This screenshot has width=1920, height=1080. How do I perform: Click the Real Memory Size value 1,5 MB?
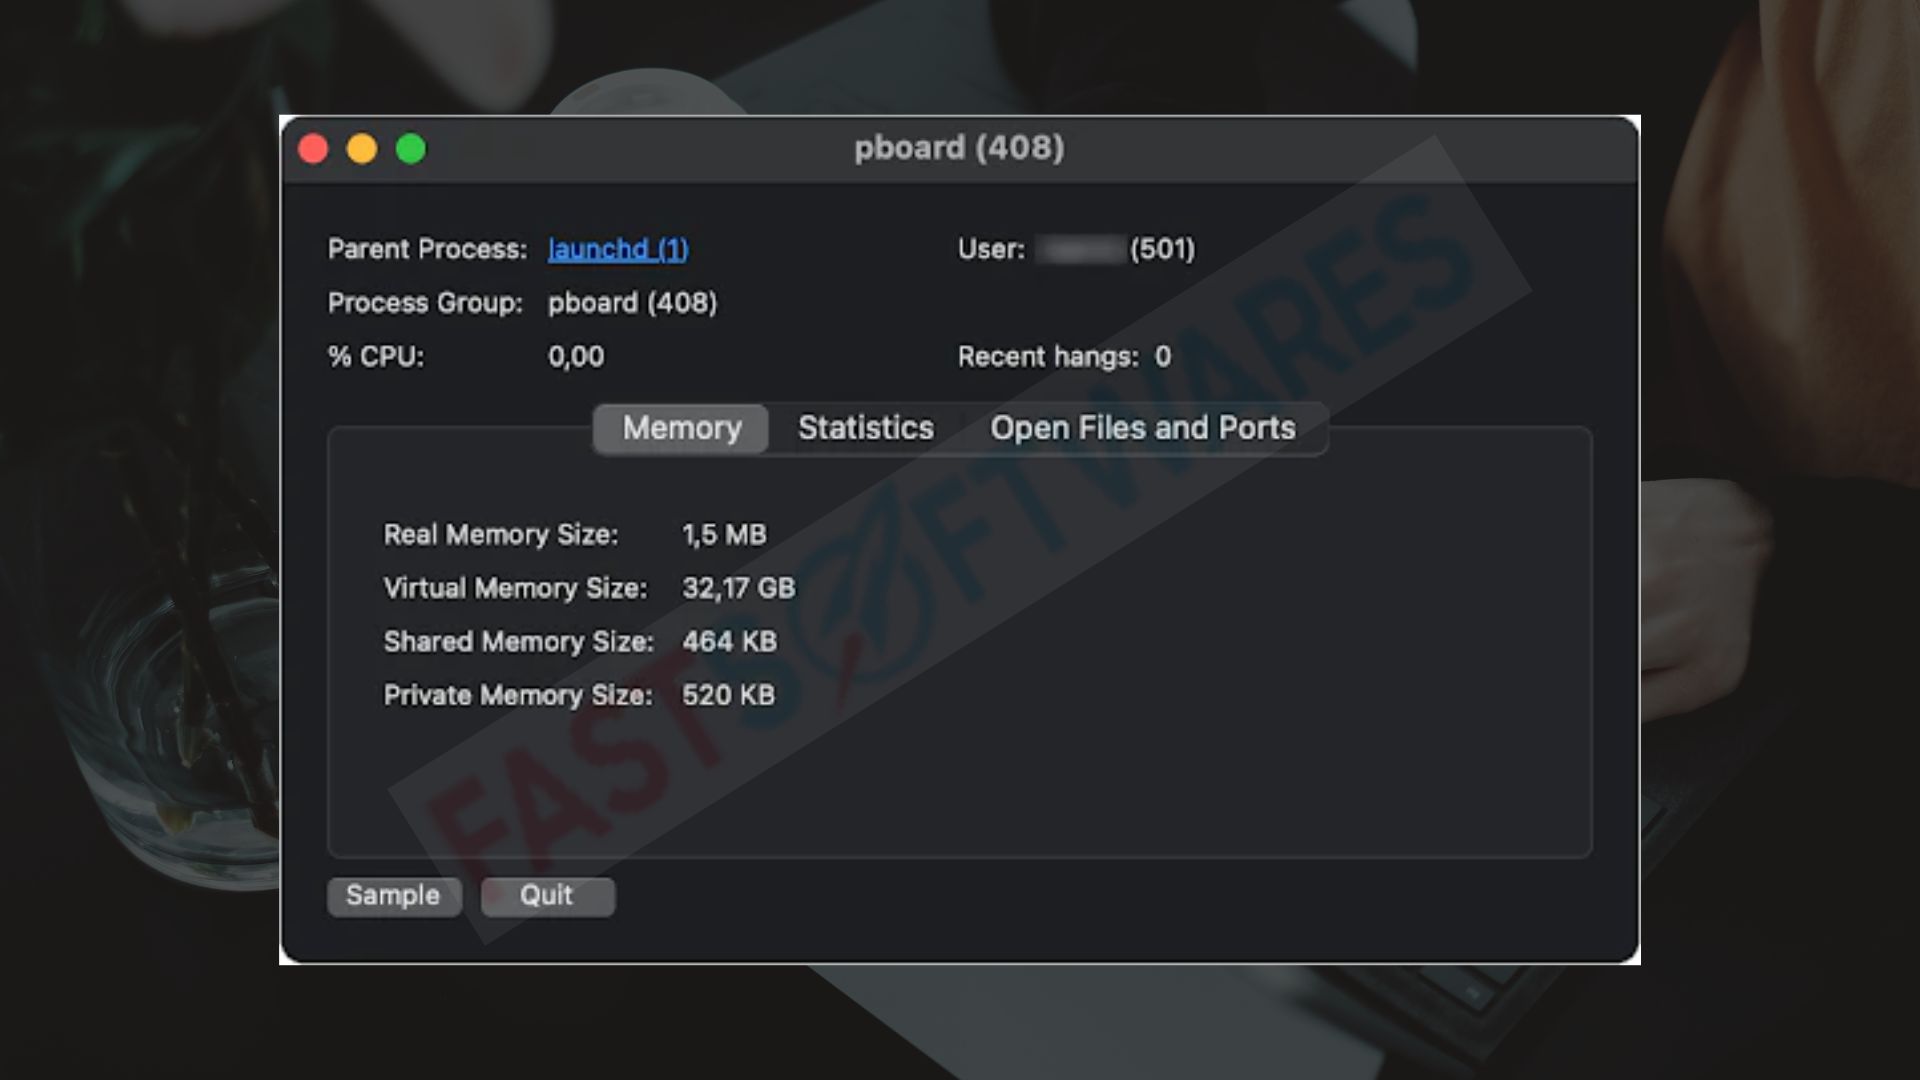pyautogui.click(x=724, y=535)
